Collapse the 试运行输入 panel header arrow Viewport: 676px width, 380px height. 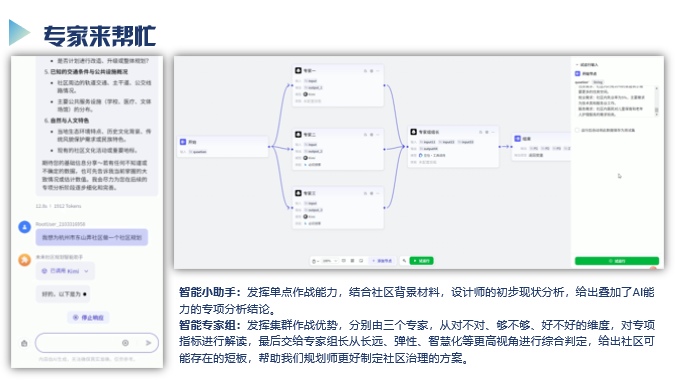tap(577, 65)
